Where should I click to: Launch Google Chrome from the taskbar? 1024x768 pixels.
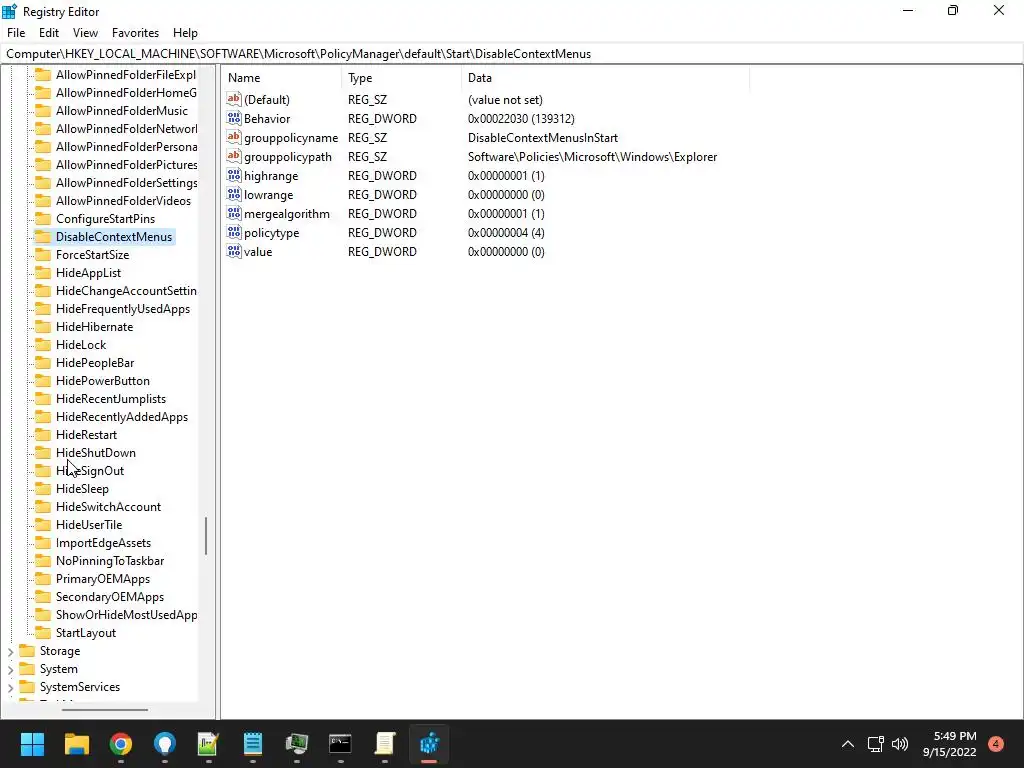click(121, 744)
